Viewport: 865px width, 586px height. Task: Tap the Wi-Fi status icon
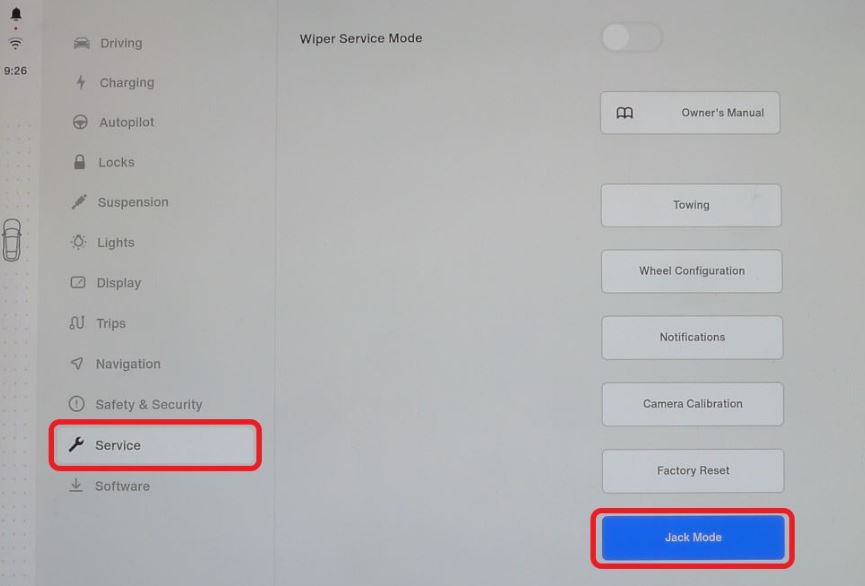(15, 44)
